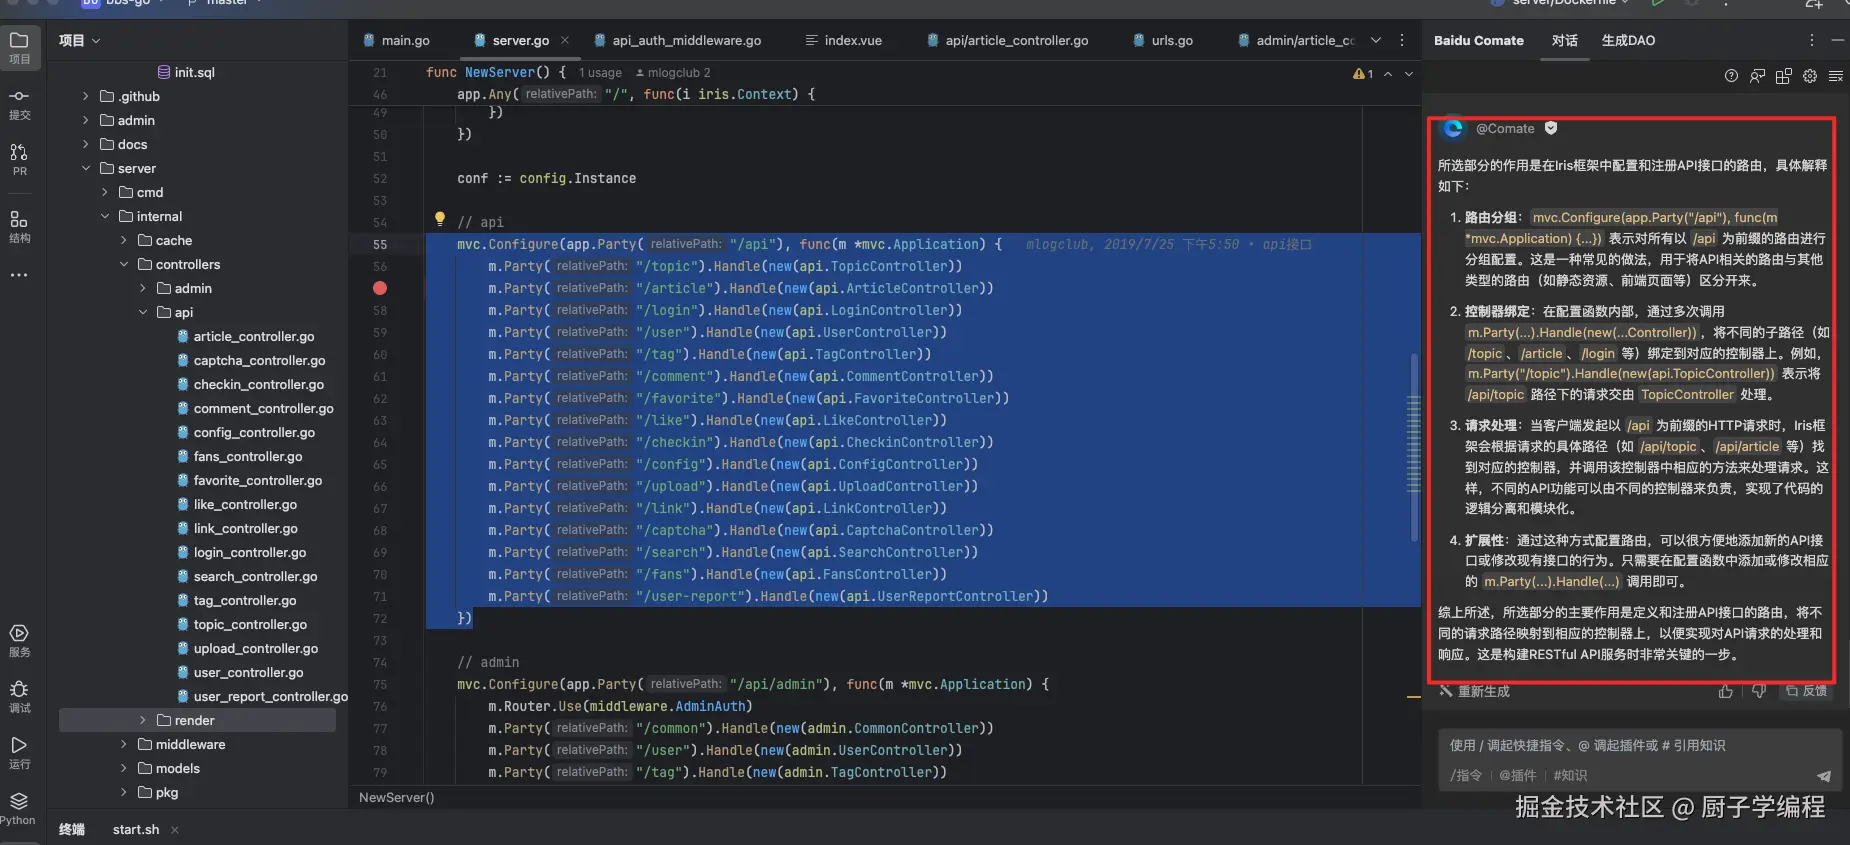
Task: Send the Comate chat message
Action: (x=1823, y=776)
